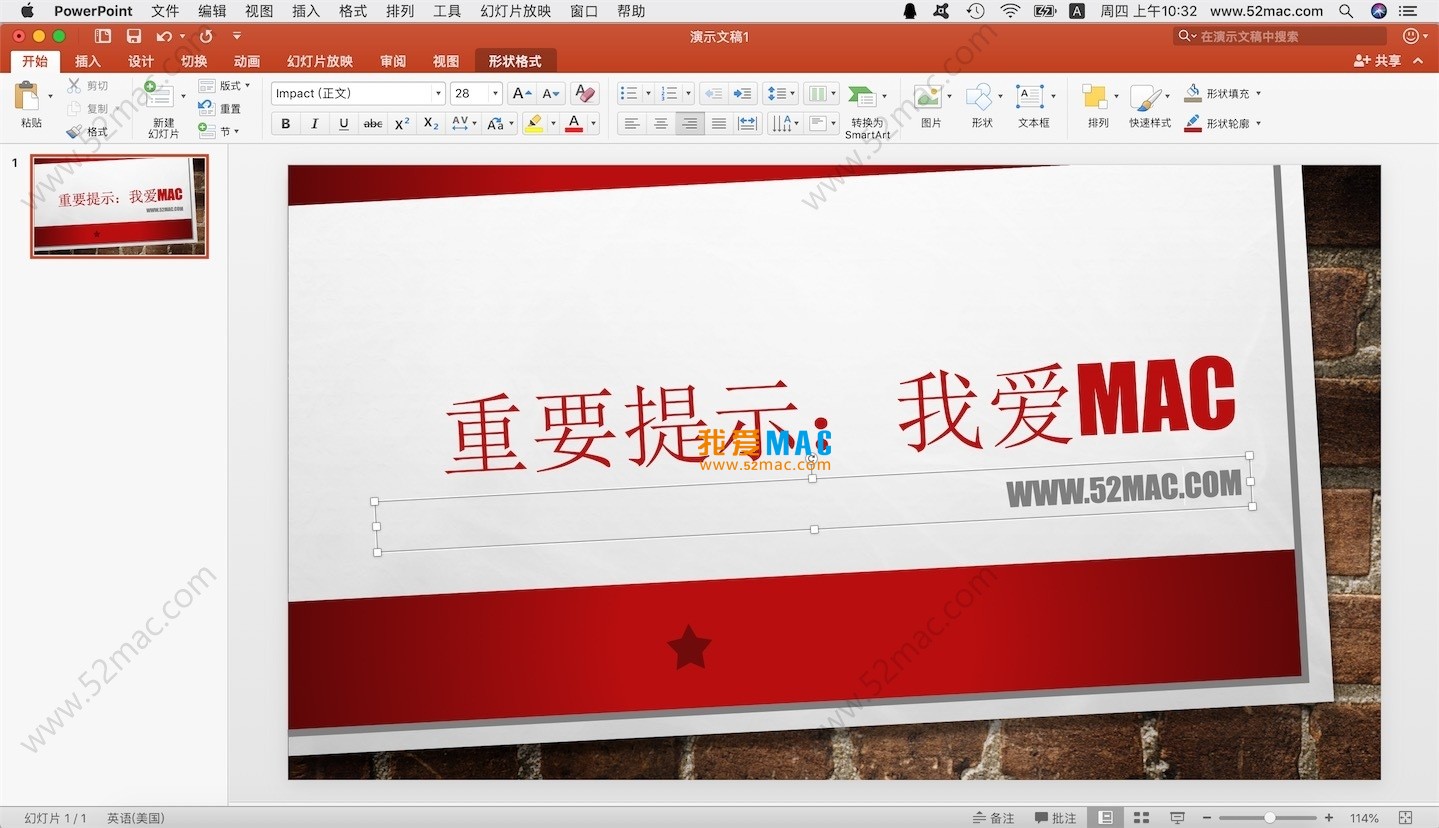Click the Comments (批注) status bar icon

point(1055,818)
